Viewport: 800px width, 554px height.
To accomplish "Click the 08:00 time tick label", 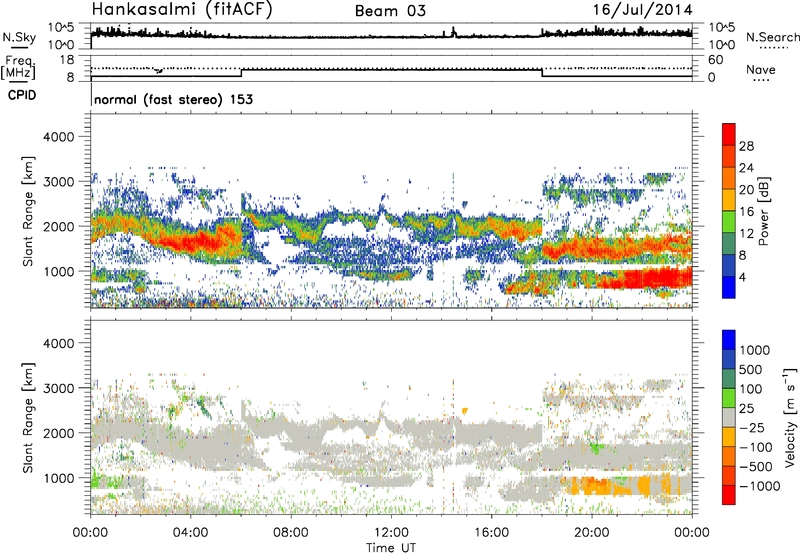I will point(291,533).
